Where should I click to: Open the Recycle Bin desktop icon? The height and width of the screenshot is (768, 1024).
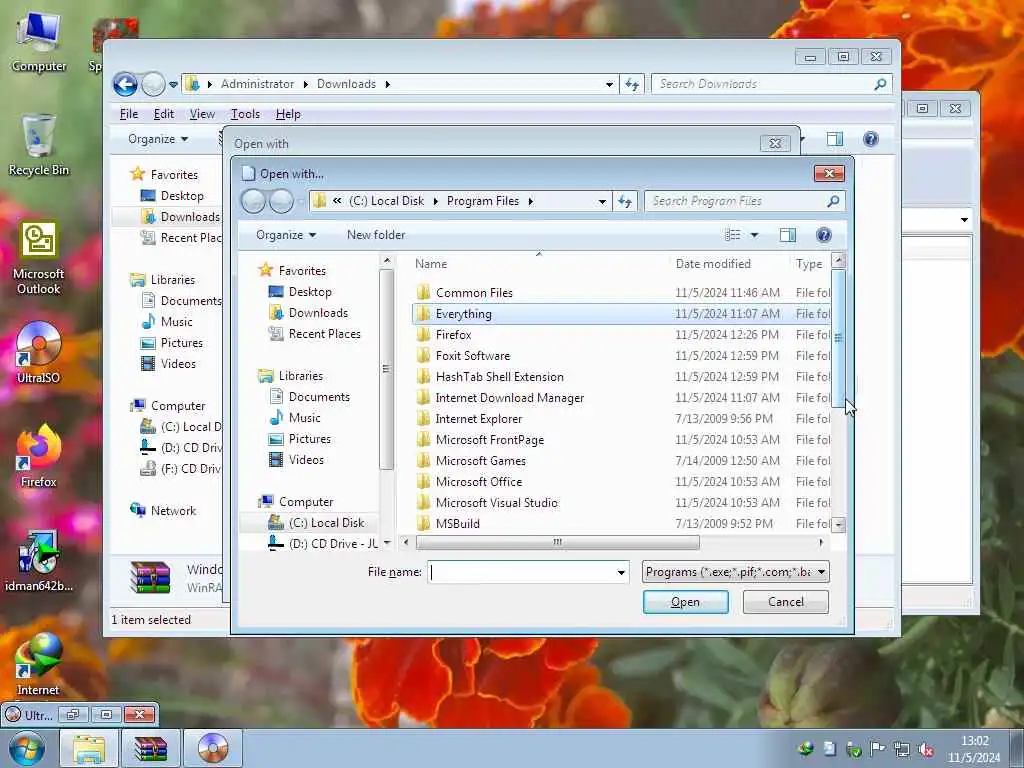coord(39,145)
